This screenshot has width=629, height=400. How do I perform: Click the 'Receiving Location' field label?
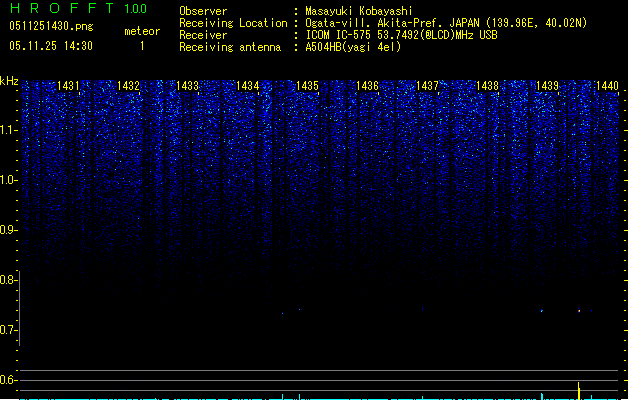coord(233,23)
